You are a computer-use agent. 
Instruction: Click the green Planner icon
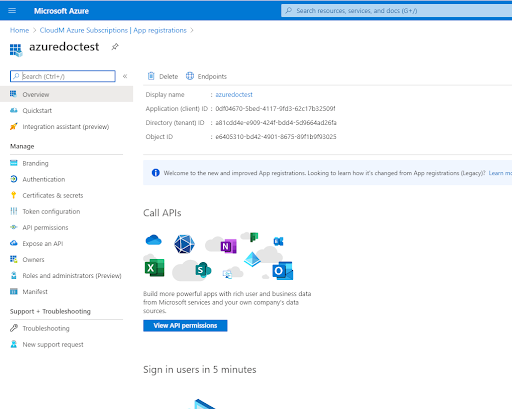pos(254,237)
